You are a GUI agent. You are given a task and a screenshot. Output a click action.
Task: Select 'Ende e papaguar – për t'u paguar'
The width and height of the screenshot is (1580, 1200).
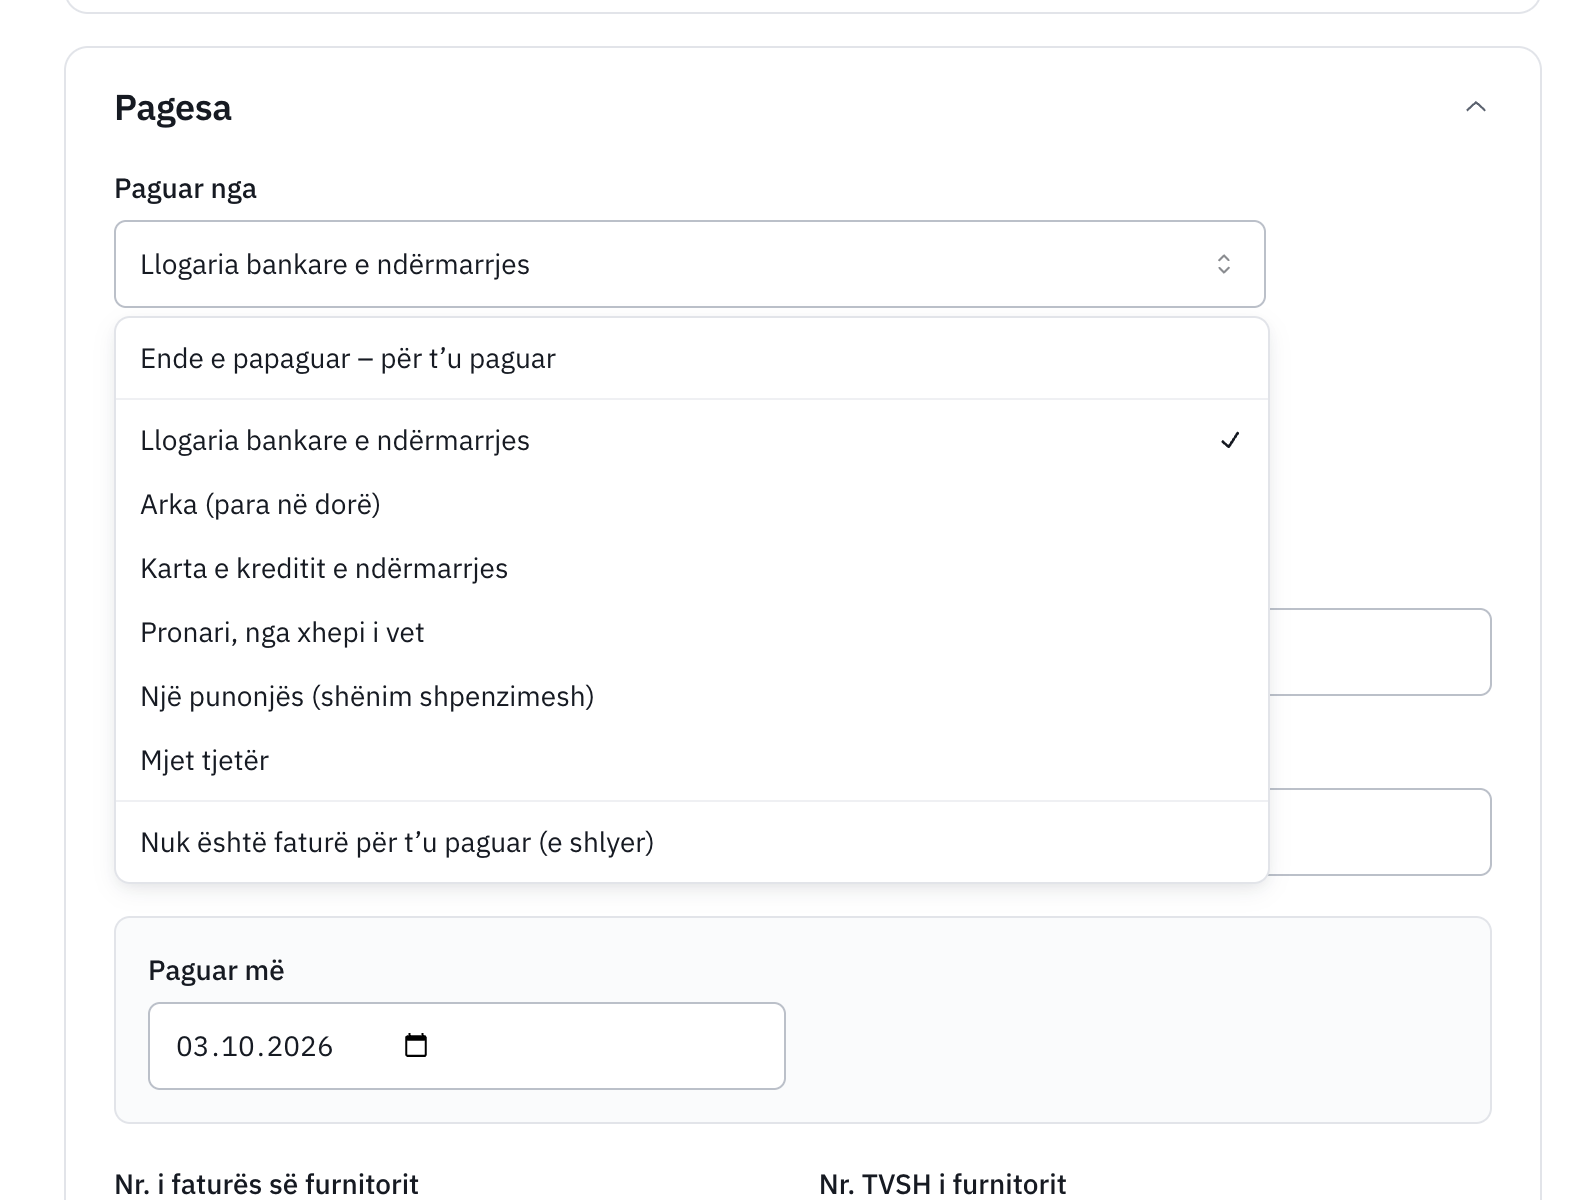[x=692, y=359]
